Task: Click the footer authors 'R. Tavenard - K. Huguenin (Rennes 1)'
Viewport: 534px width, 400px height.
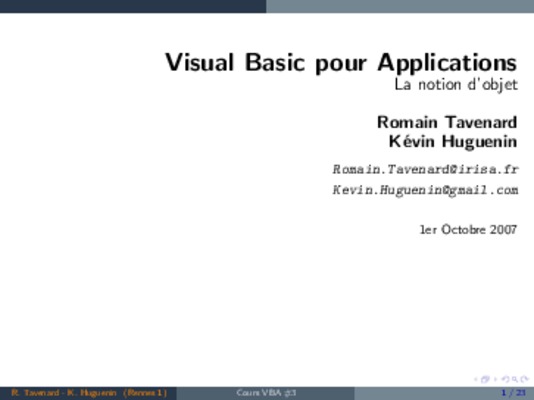Action: point(89,393)
